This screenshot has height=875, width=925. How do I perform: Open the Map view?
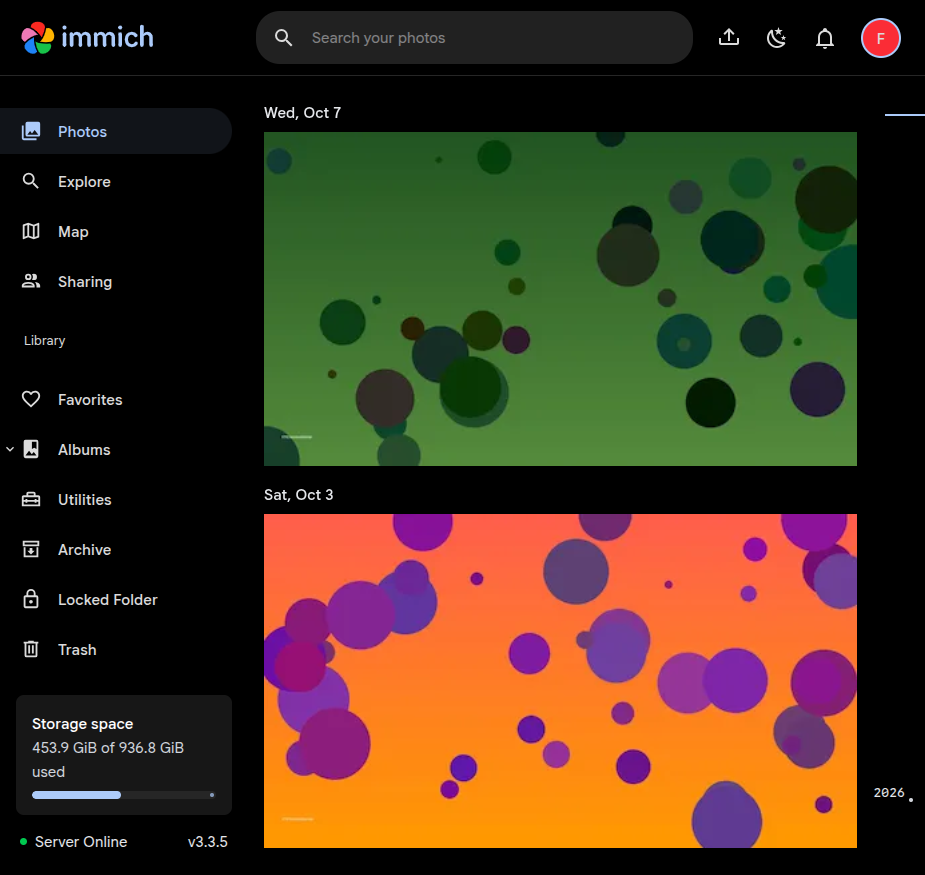[x=73, y=232]
